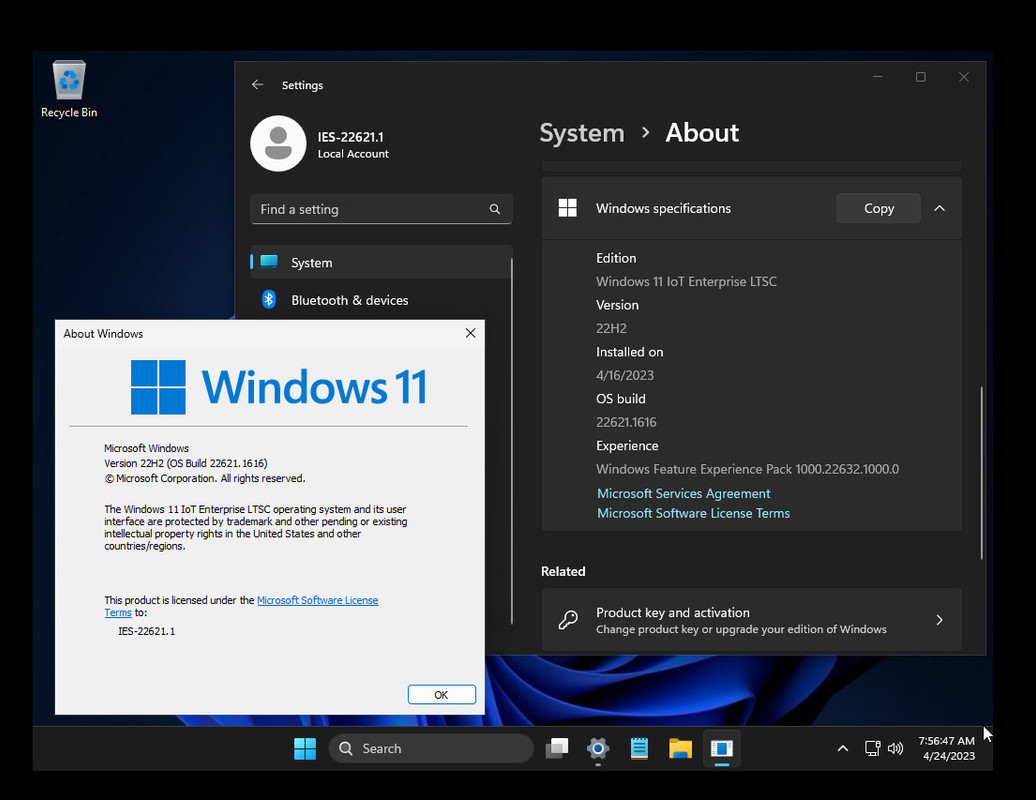Click the Settings page vertical scrollbar

(982, 472)
